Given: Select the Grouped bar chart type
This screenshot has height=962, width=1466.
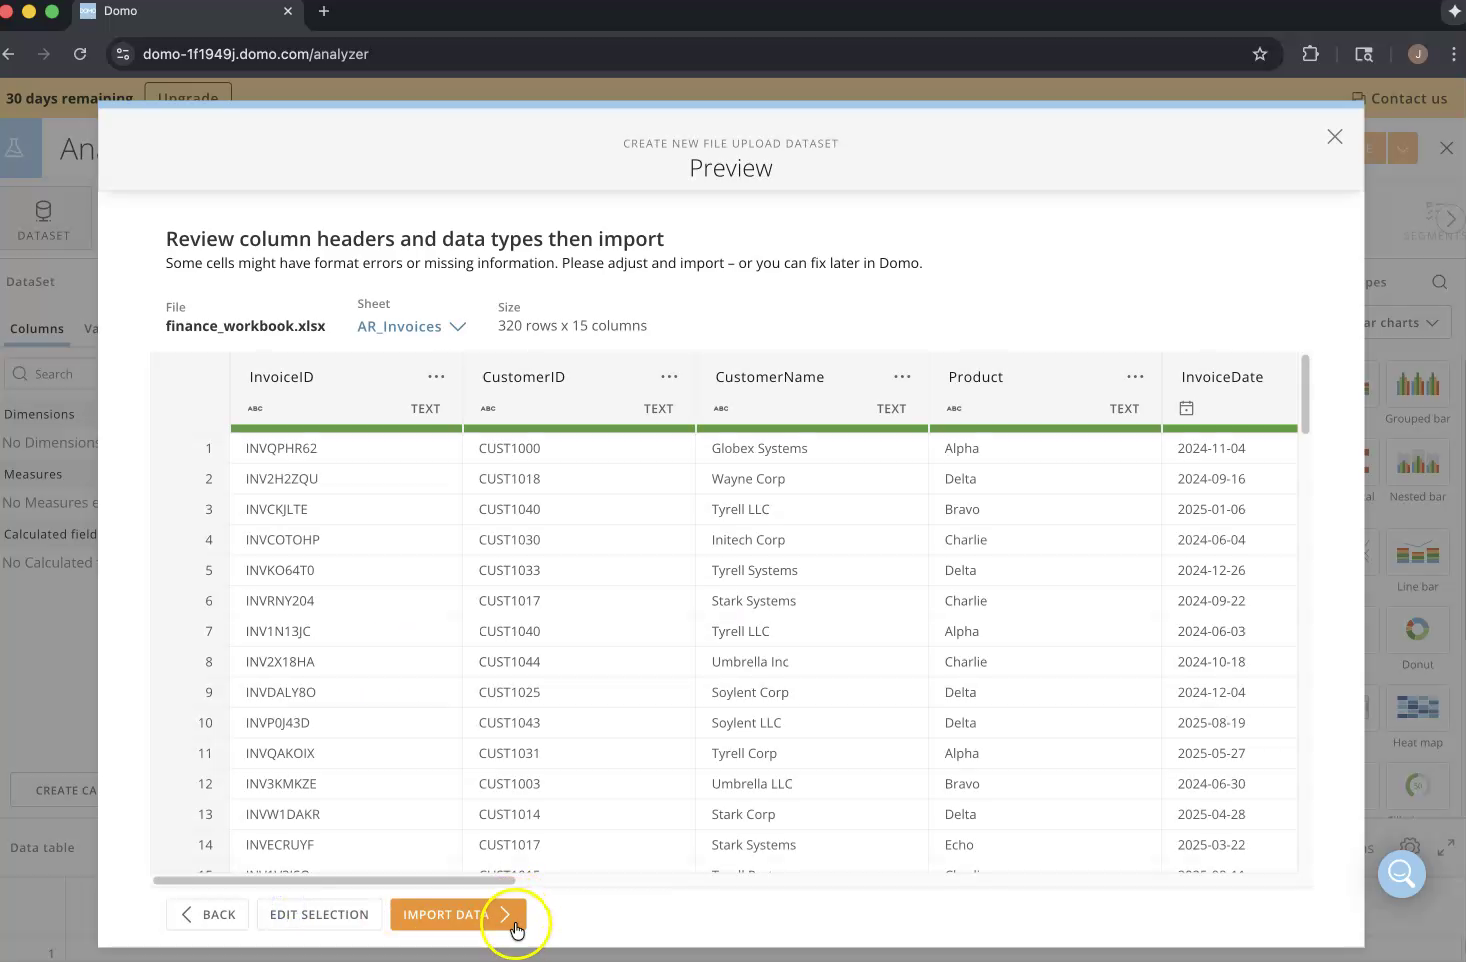Looking at the screenshot, I should click(1417, 394).
